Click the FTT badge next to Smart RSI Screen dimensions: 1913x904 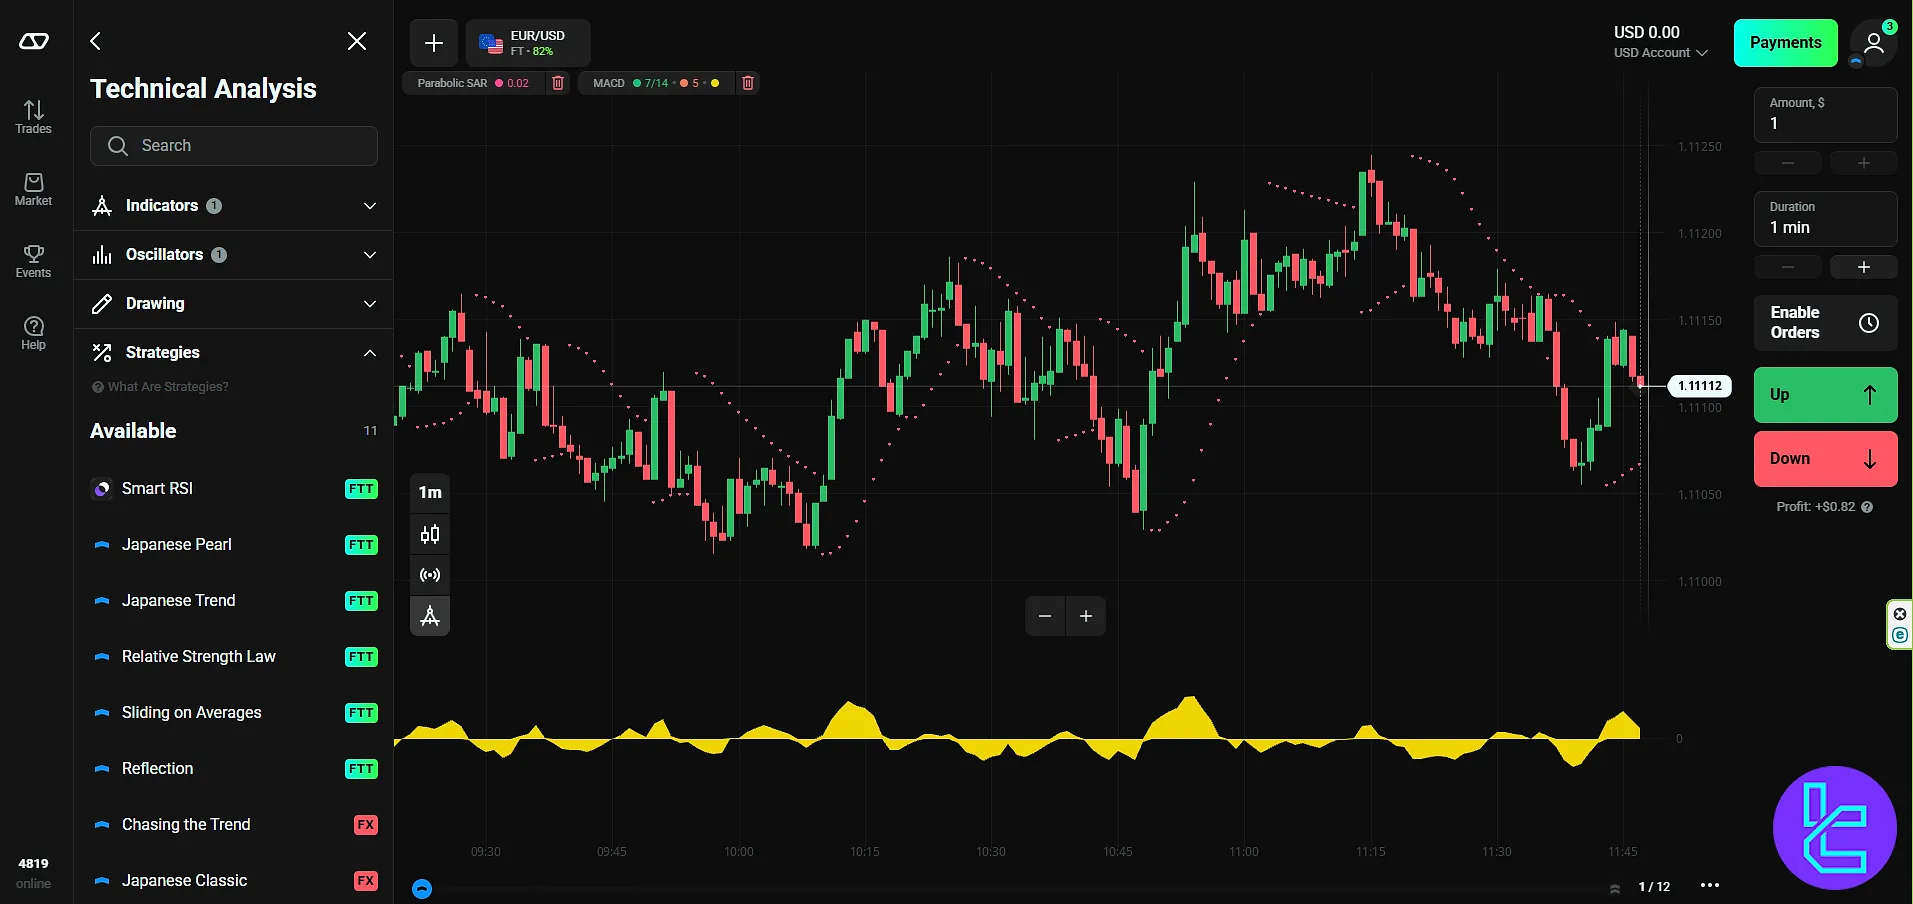tap(361, 489)
